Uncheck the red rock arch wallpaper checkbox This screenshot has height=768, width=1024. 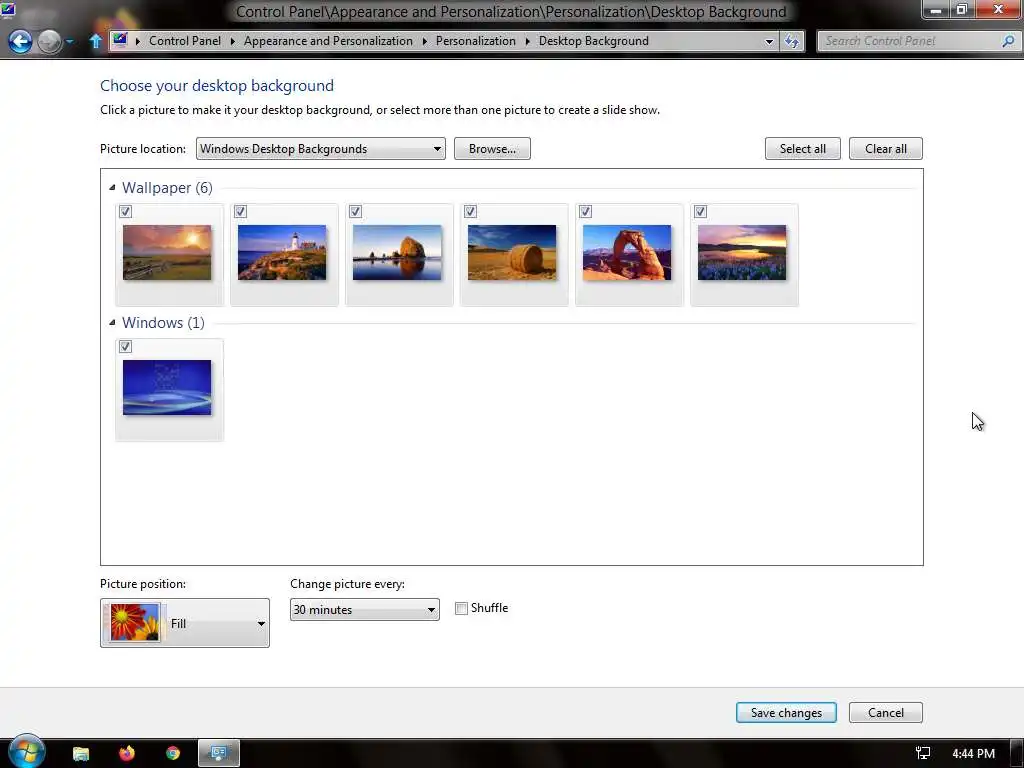[585, 212]
